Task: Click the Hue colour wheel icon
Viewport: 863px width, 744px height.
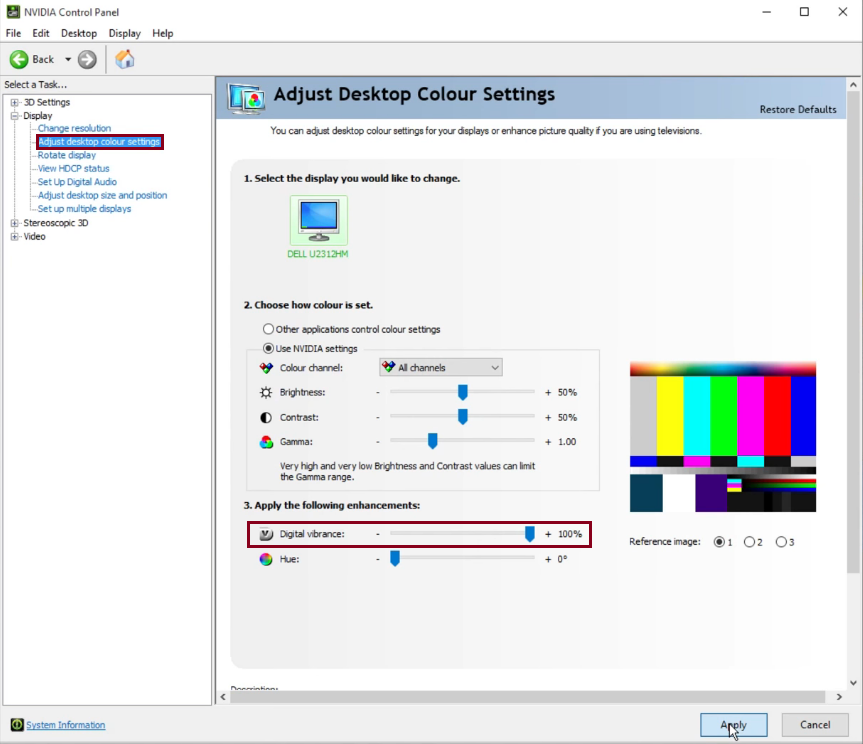Action: [x=266, y=559]
